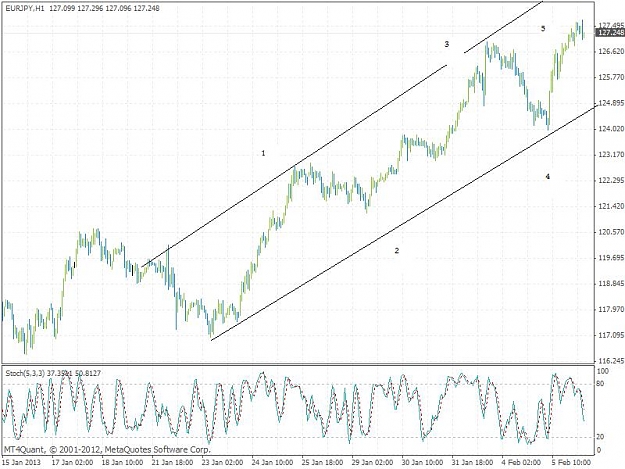Click the stochastic 80 level label
The width and height of the screenshot is (625, 469).
point(602,384)
